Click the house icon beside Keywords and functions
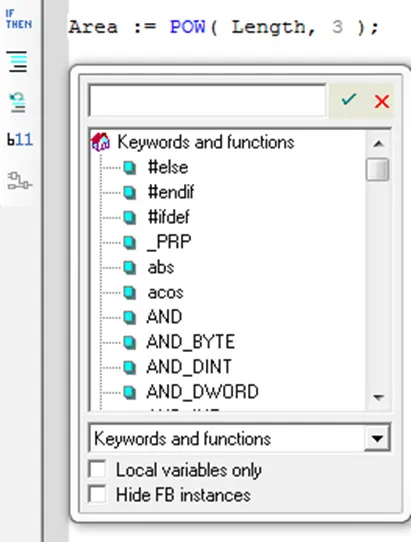Viewport: 411px width, 542px height. 100,142
